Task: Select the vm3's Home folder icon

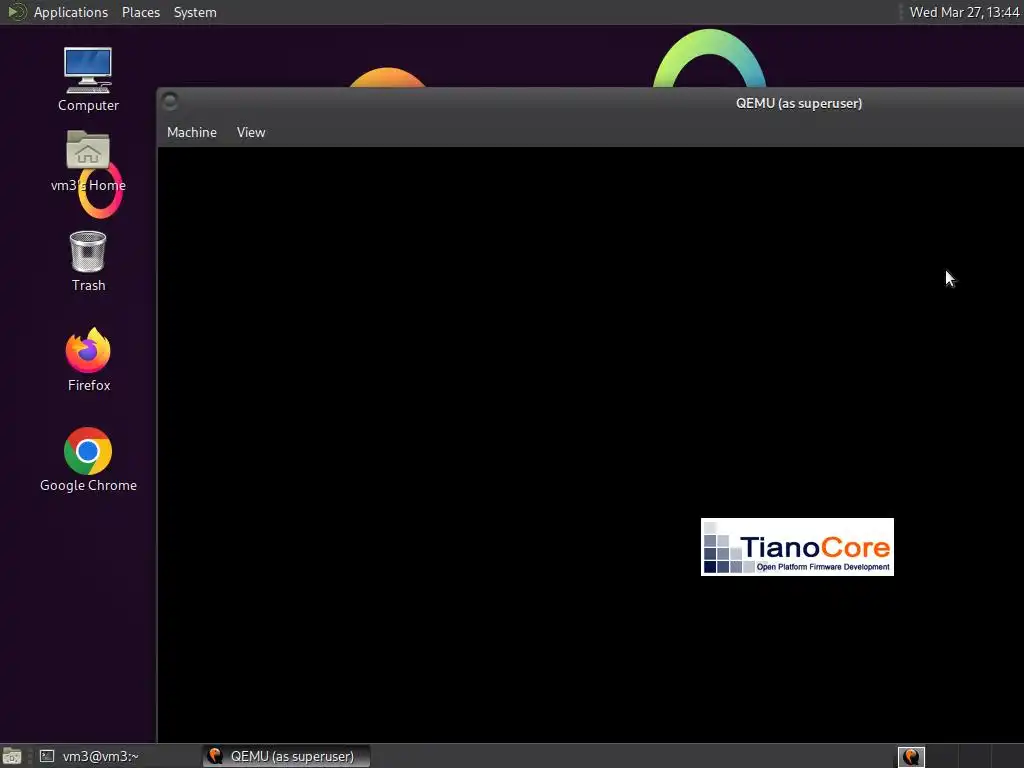Action: 88,161
